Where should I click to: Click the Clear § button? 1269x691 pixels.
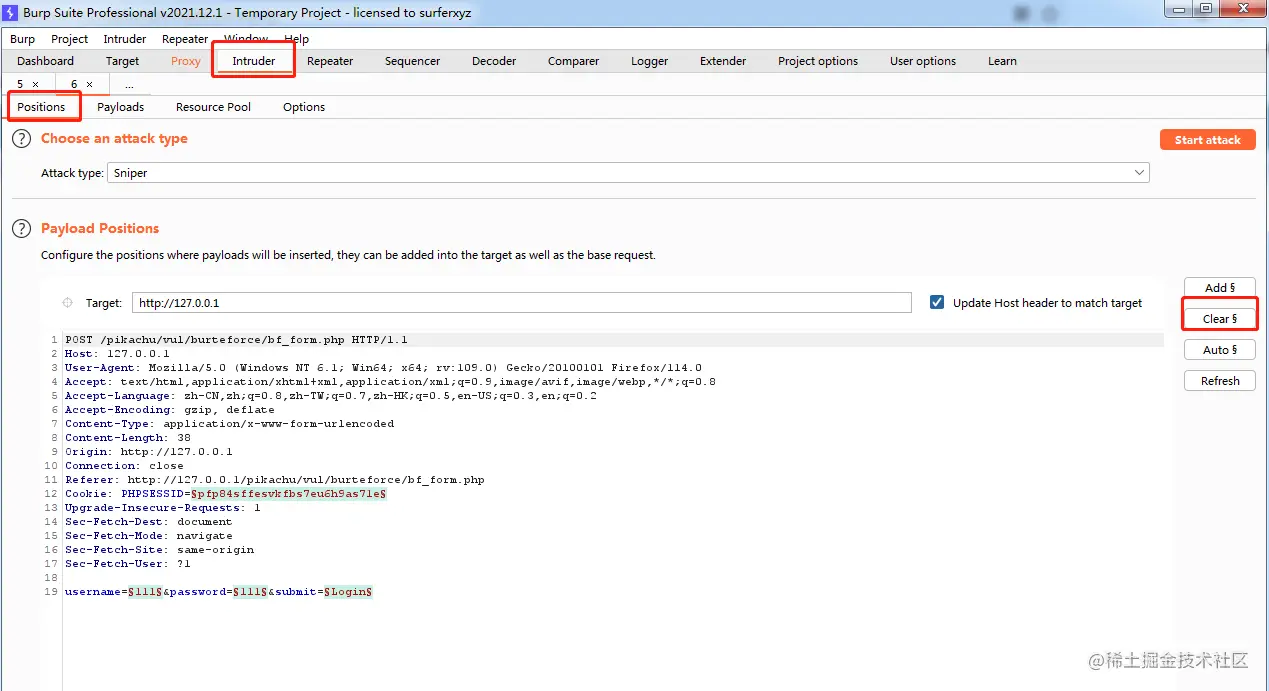[1220, 319]
